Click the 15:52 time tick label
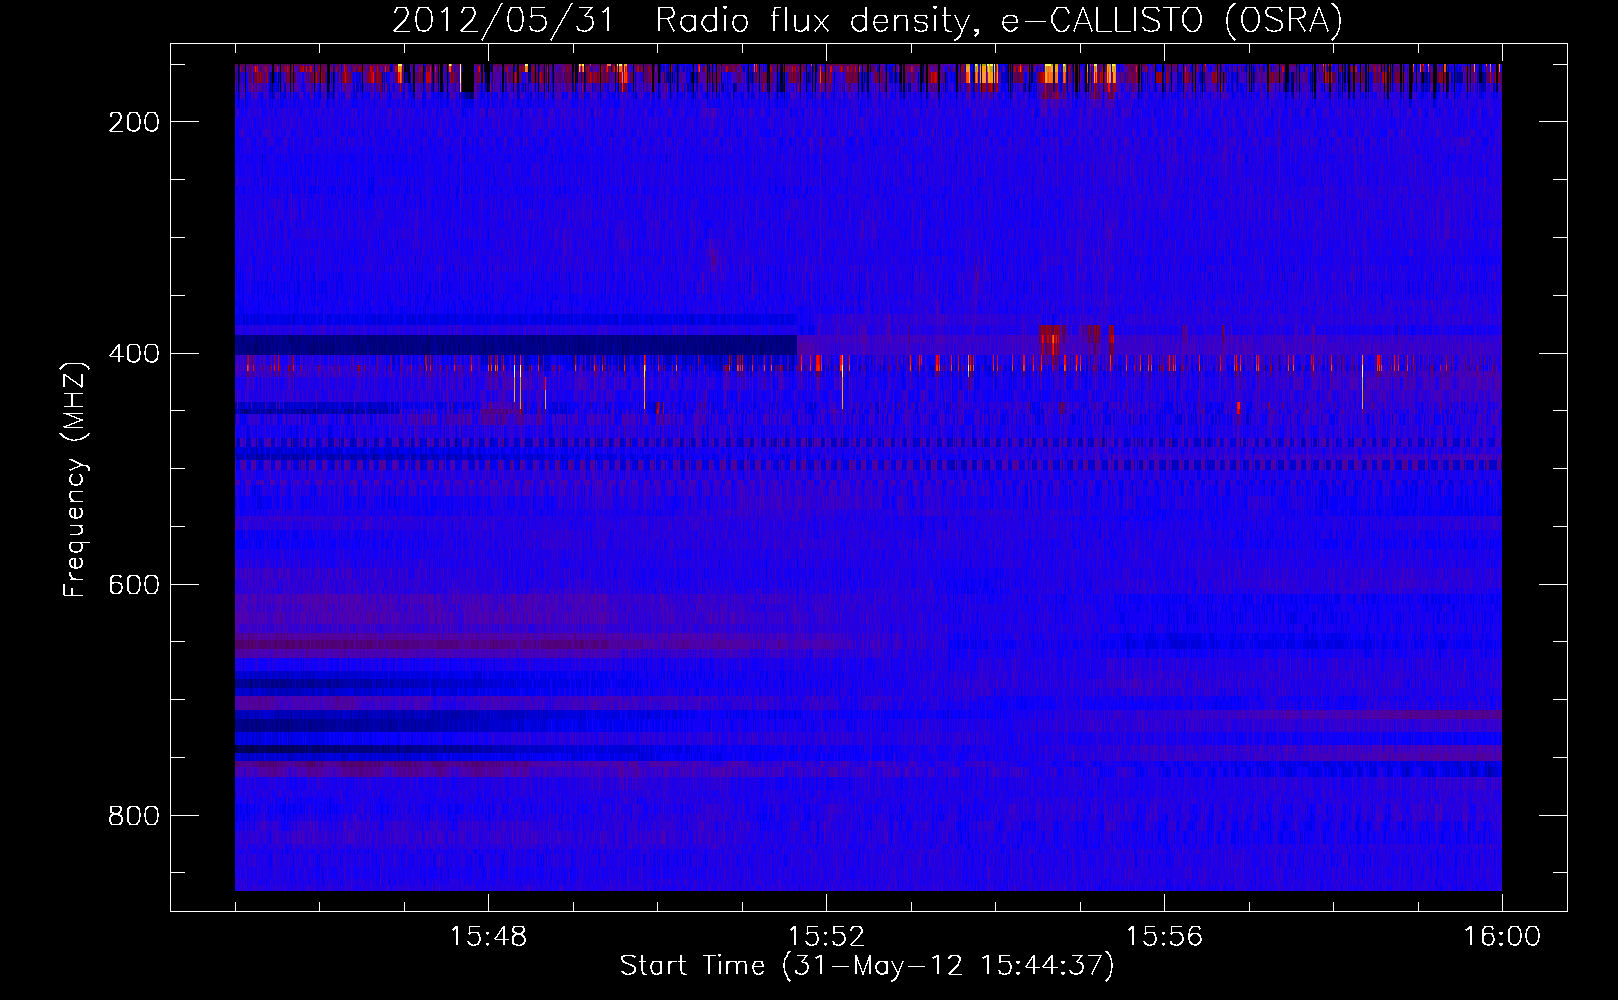The height and width of the screenshot is (1000, 1618). point(826,937)
